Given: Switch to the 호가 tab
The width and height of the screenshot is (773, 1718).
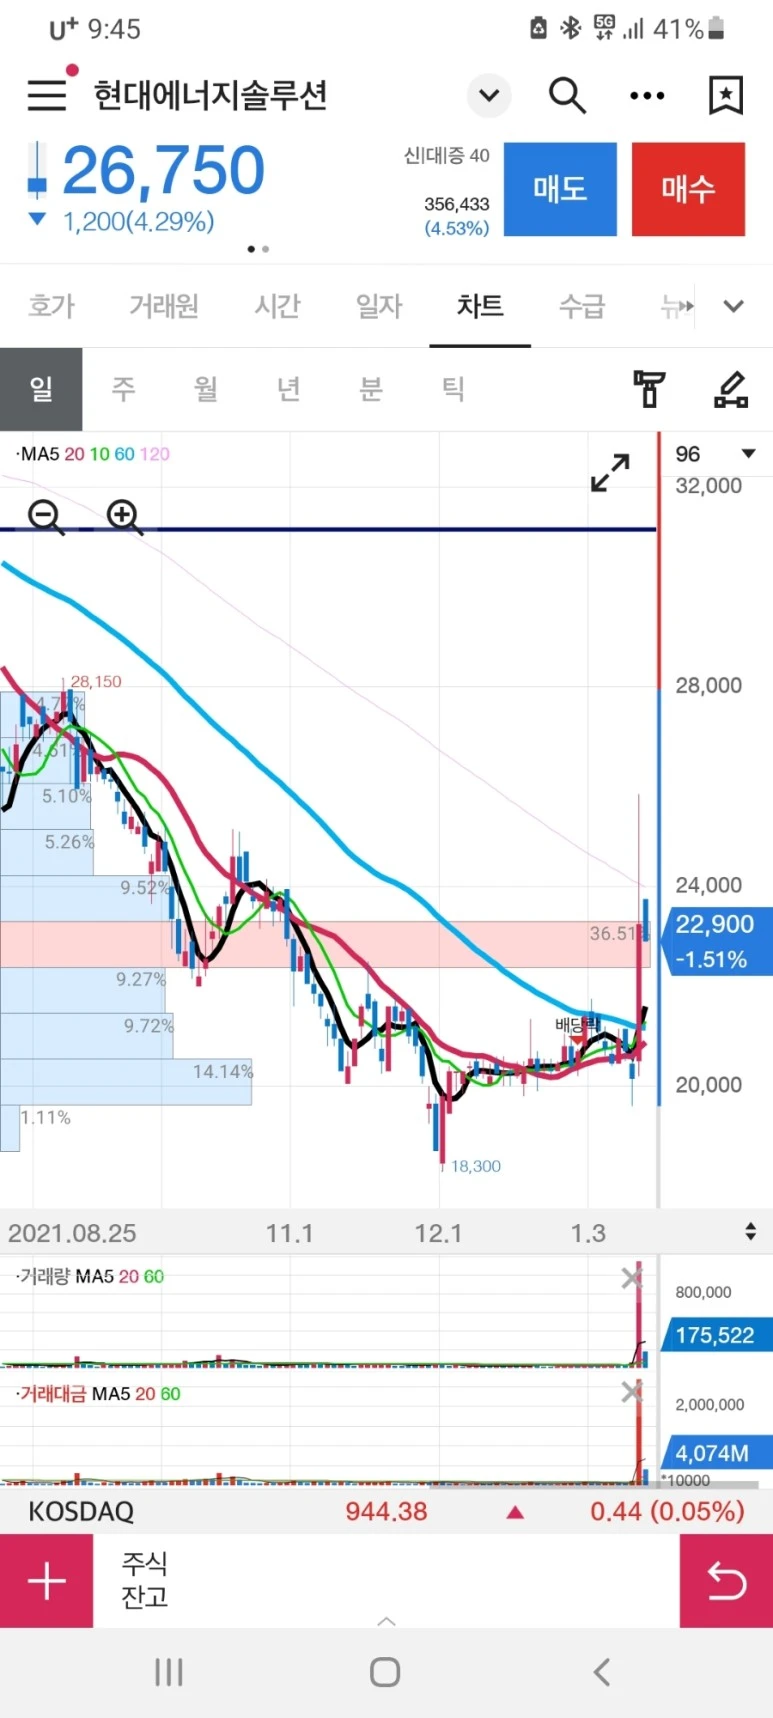Looking at the screenshot, I should pos(51,306).
